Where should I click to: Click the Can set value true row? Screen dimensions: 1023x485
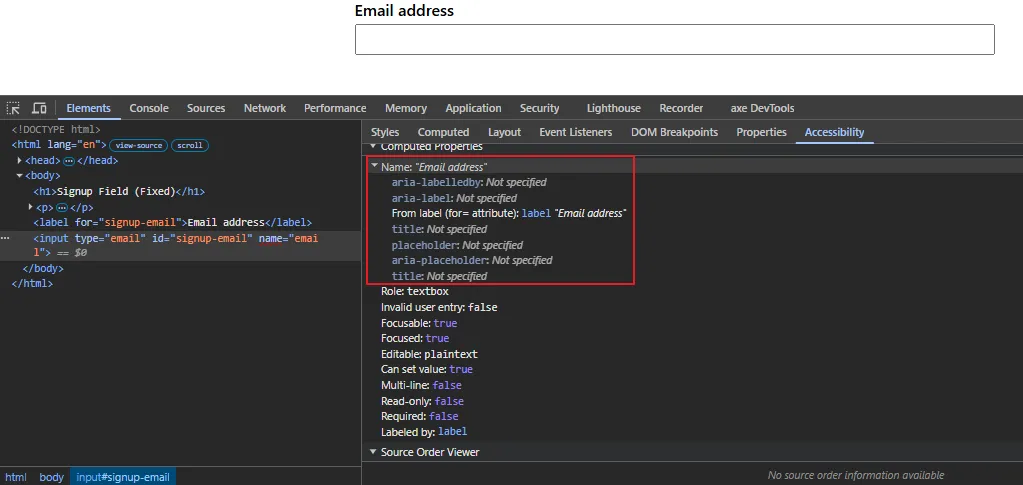tap(427, 369)
